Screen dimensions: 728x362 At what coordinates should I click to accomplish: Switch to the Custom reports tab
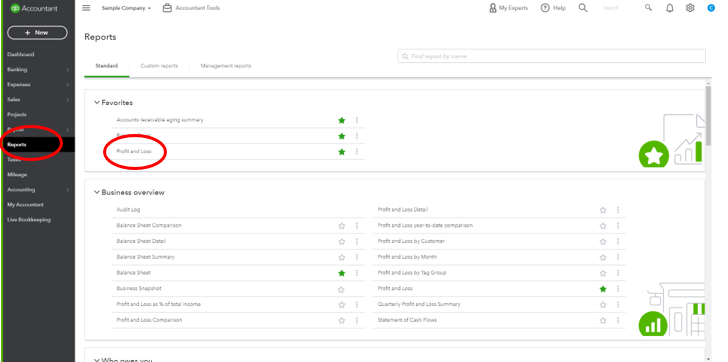pyautogui.click(x=159, y=66)
